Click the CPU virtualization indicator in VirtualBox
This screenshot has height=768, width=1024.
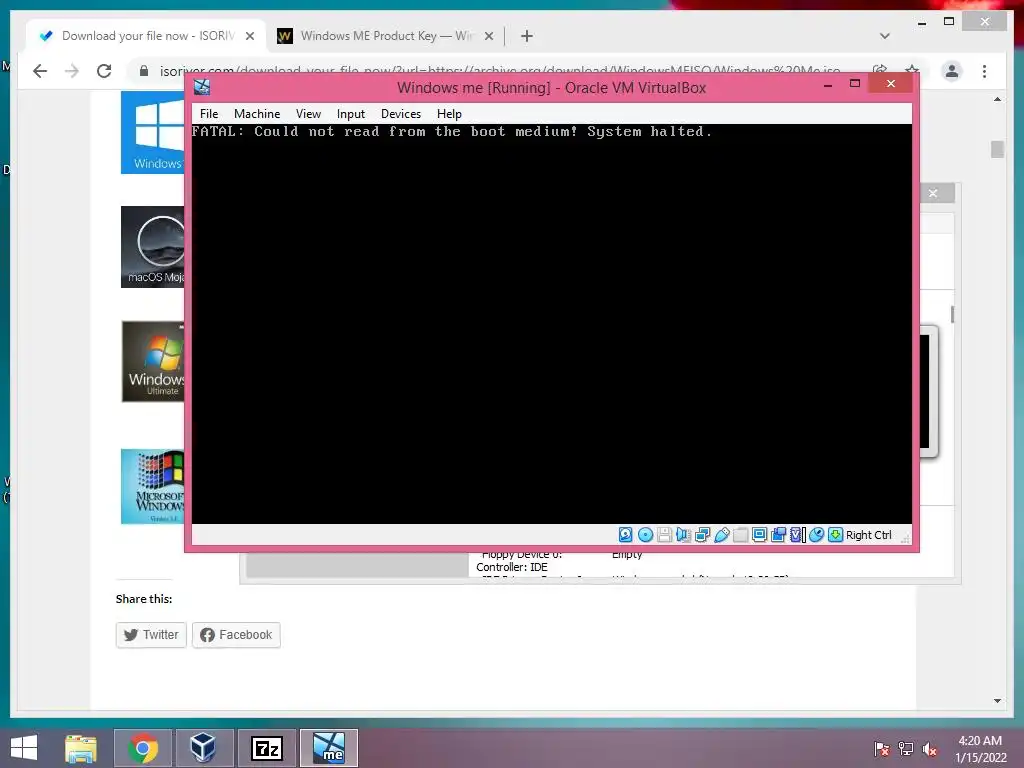tap(797, 535)
